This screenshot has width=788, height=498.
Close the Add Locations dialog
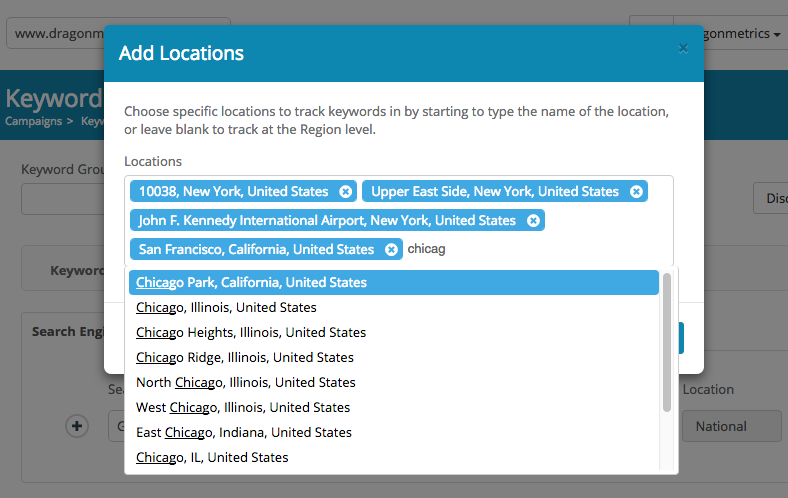click(x=683, y=48)
